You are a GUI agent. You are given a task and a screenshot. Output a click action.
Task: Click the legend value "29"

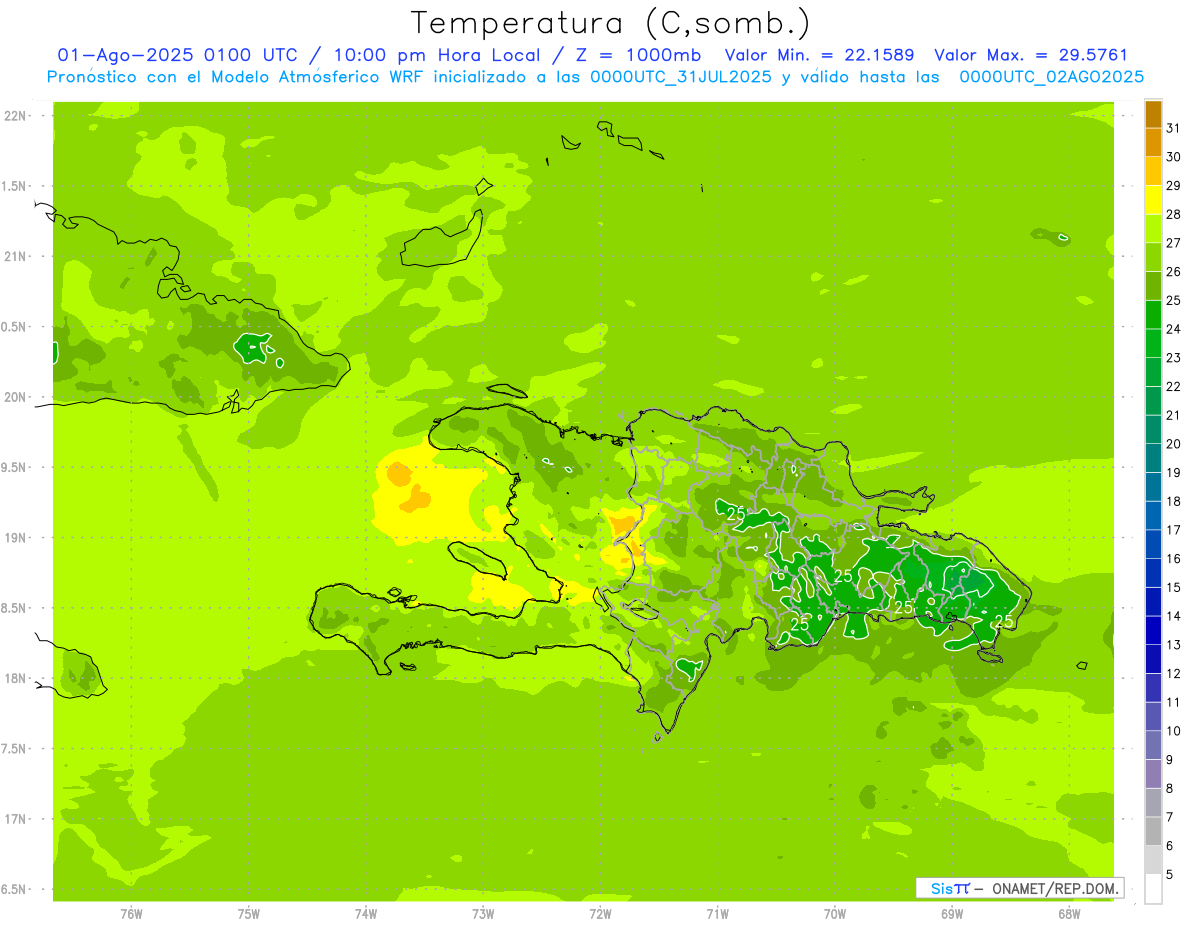(1174, 186)
